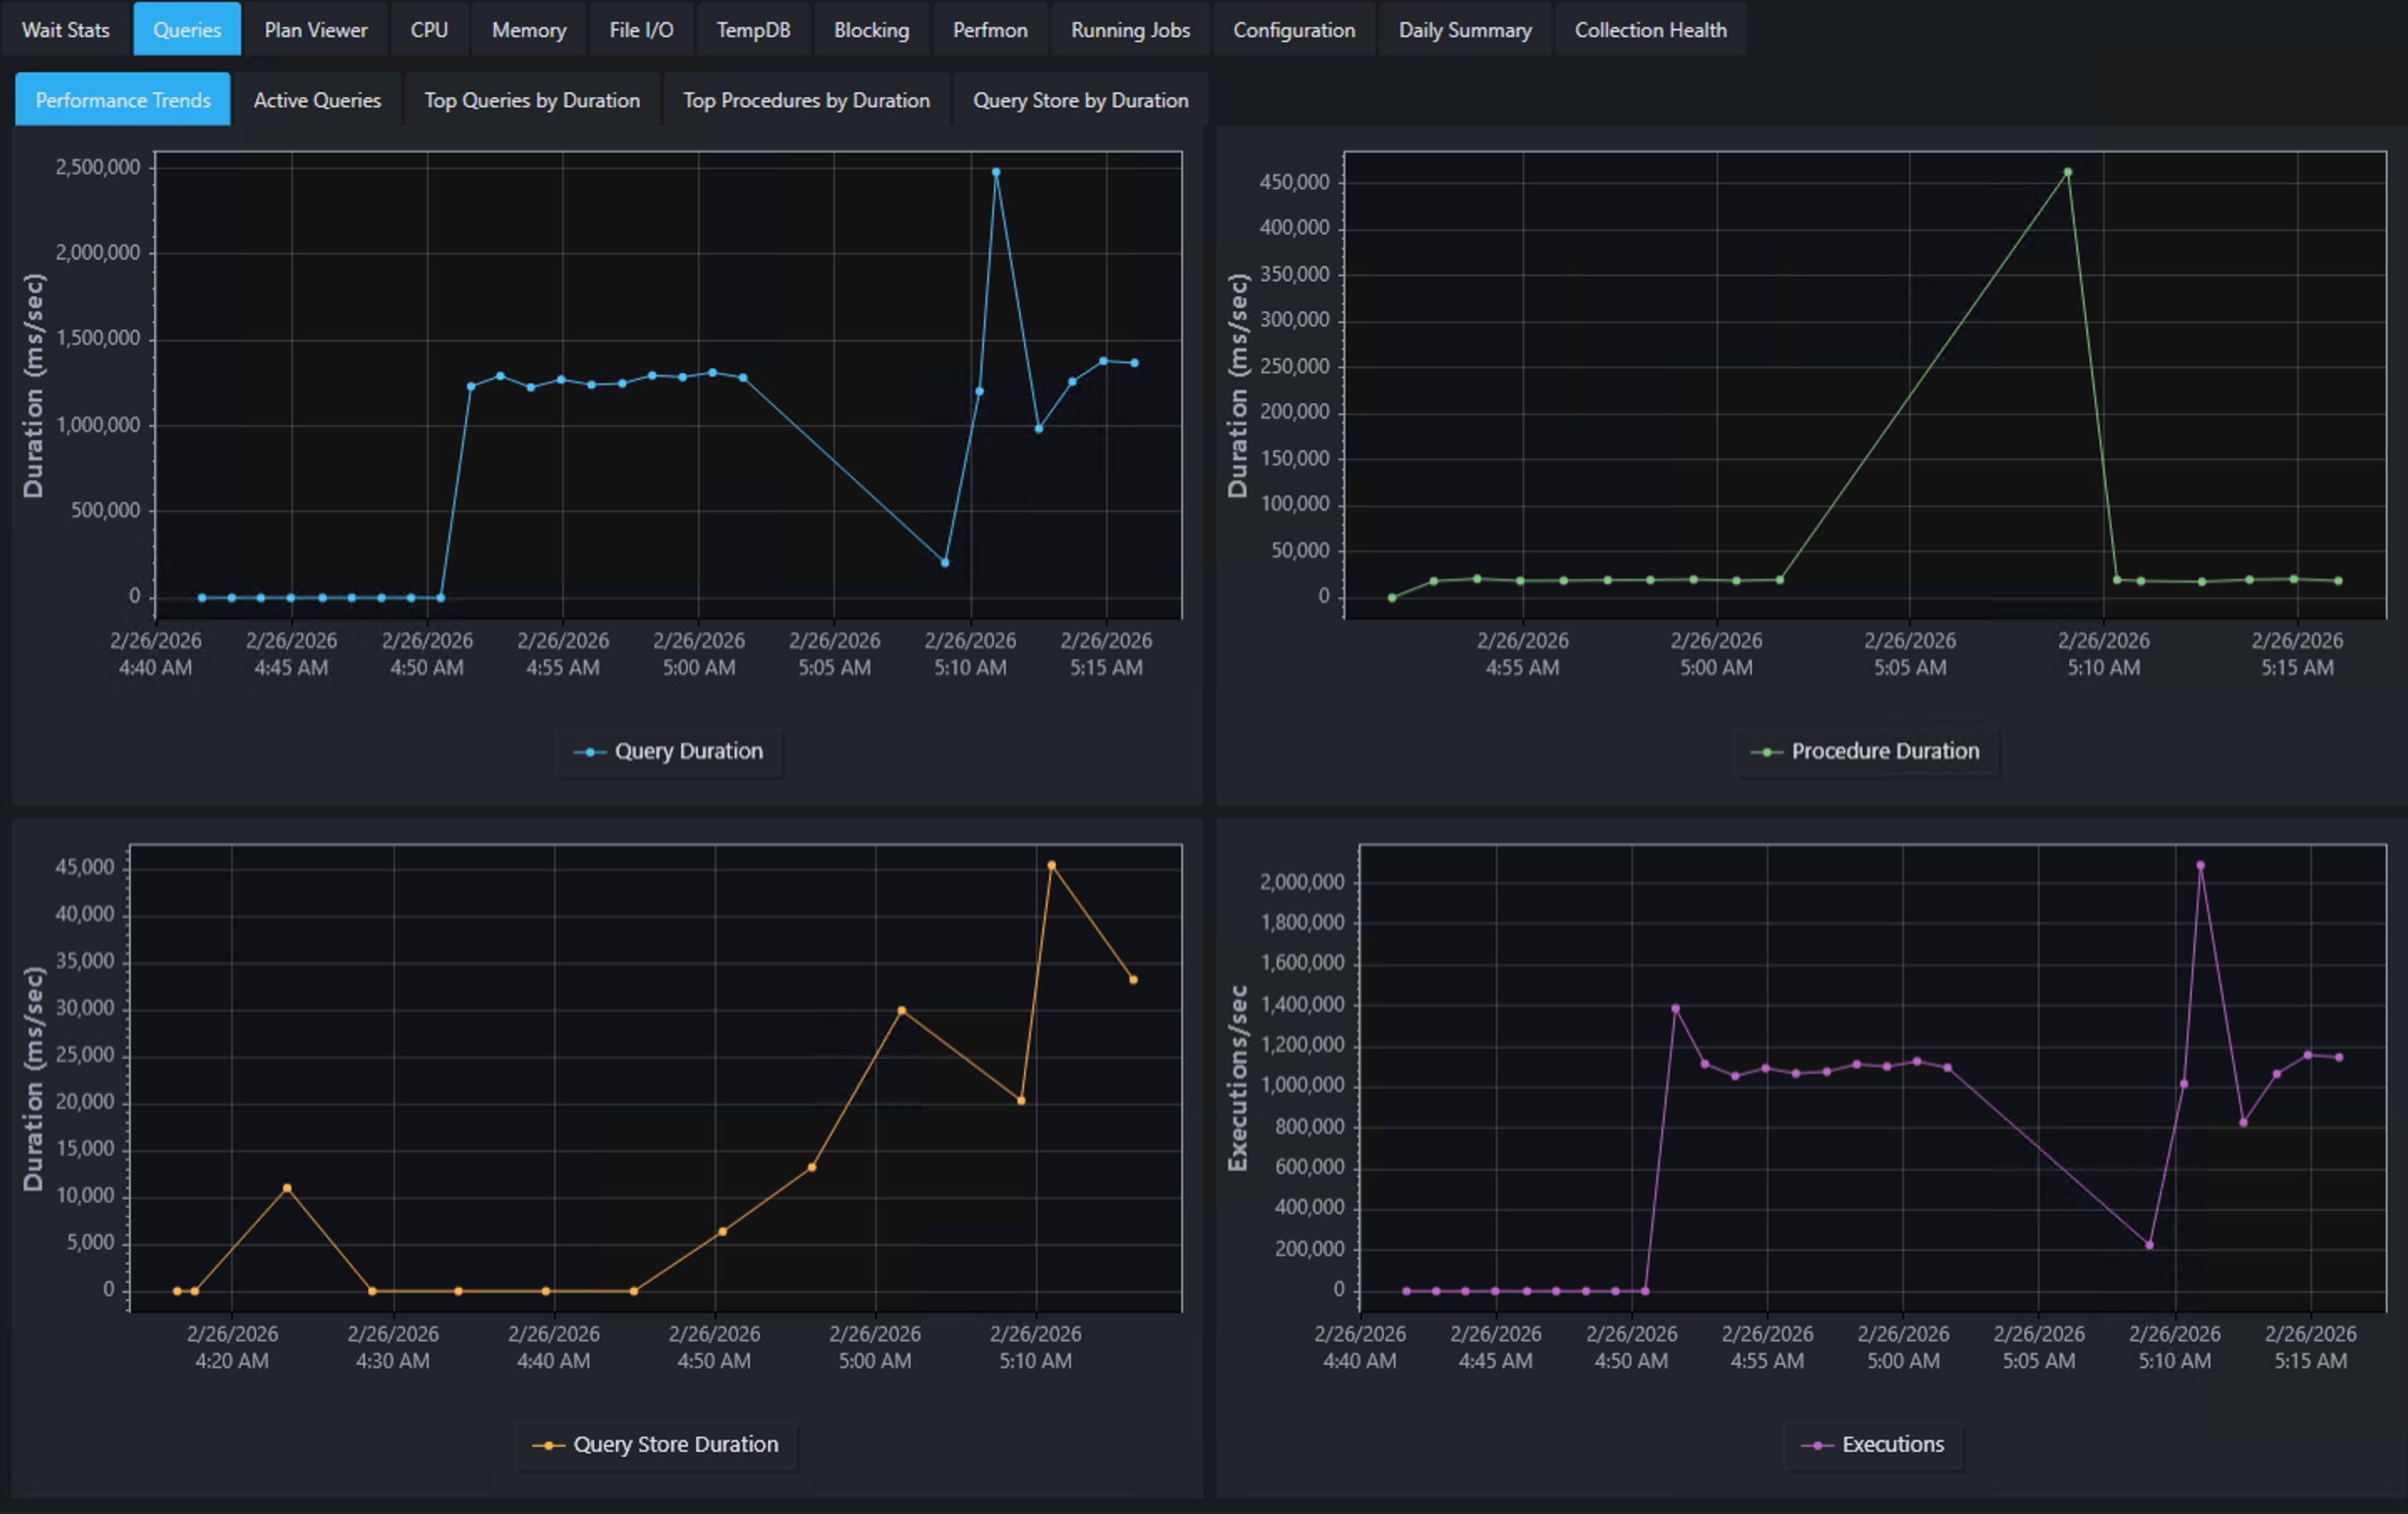The height and width of the screenshot is (1514, 2408).
Task: Select the Blocking tab
Action: point(870,29)
